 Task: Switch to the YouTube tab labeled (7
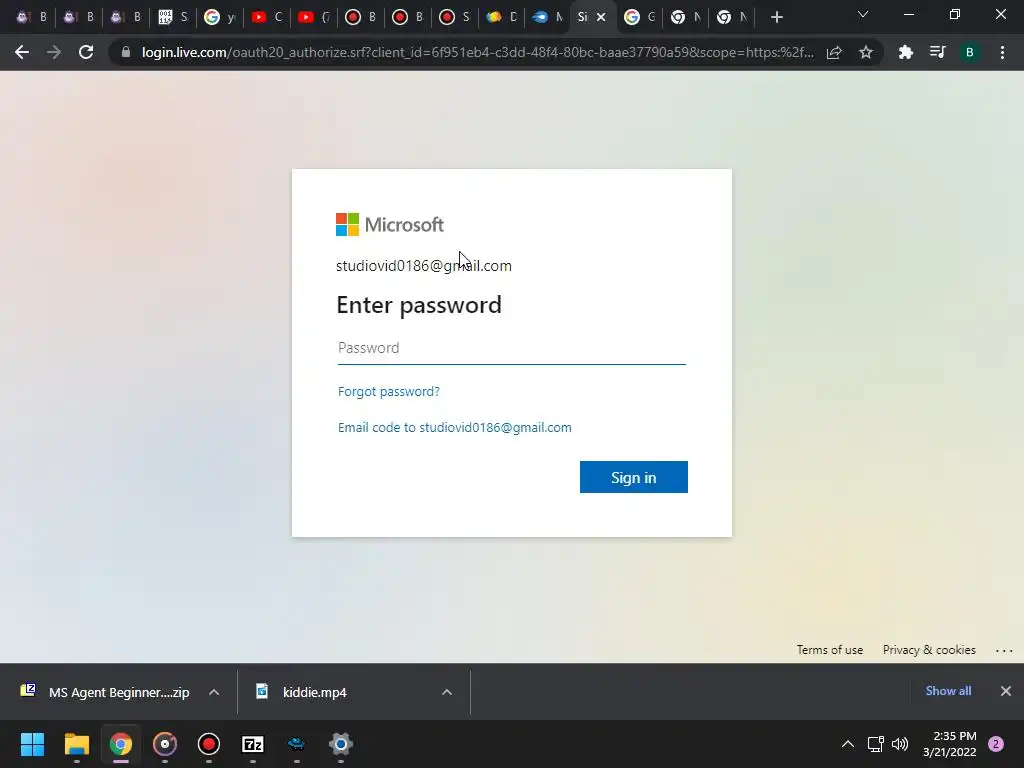point(313,17)
